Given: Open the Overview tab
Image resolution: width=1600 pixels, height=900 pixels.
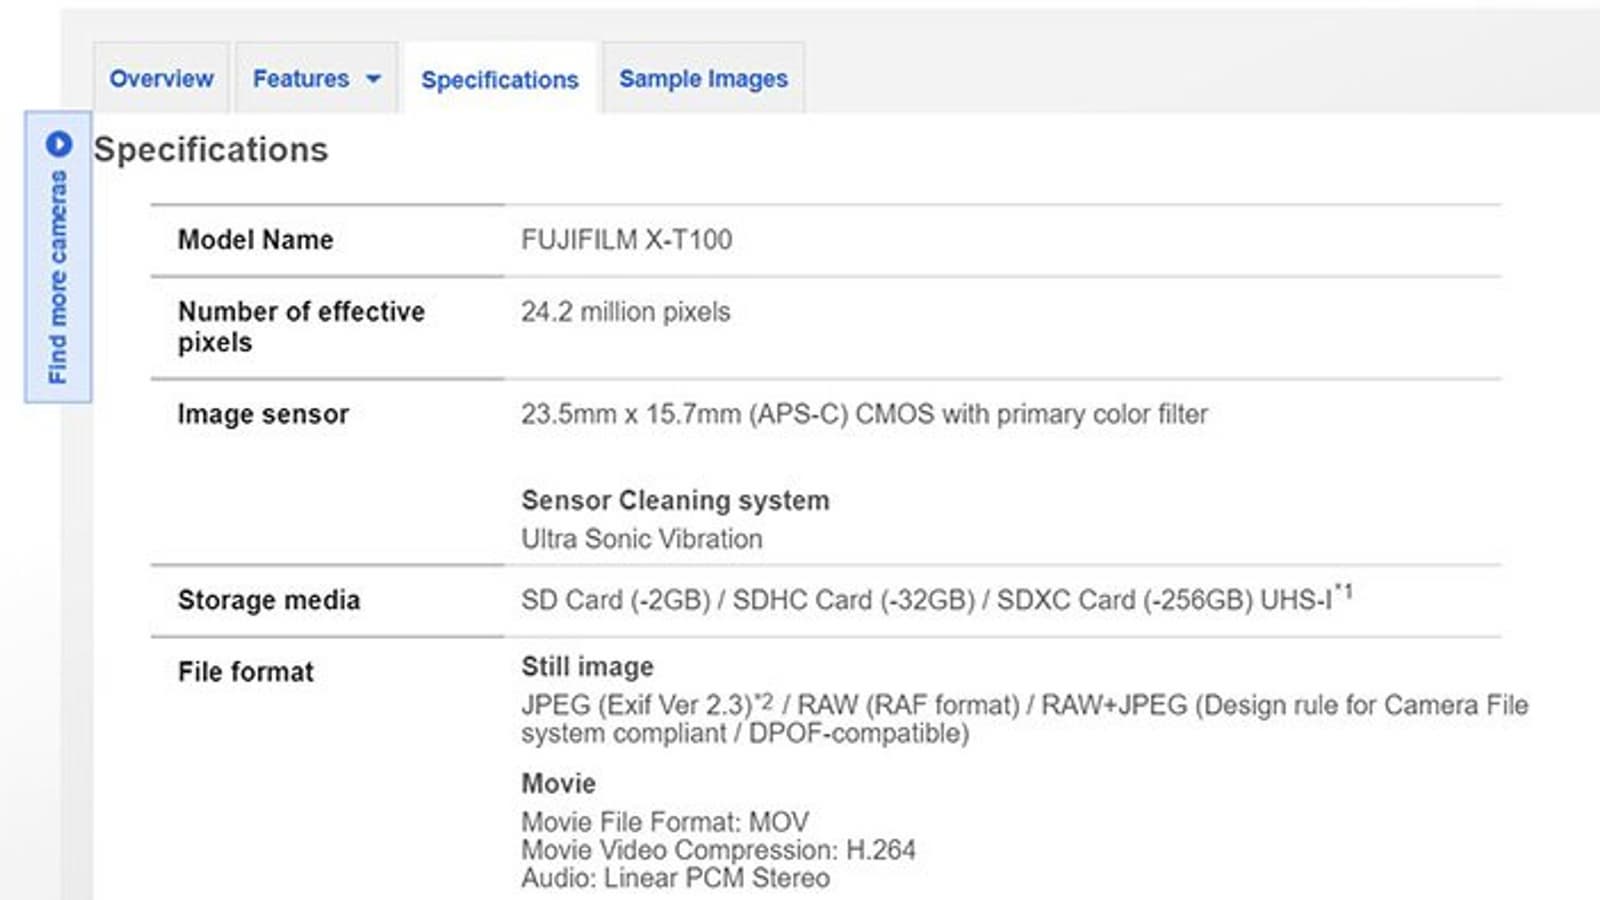Looking at the screenshot, I should [x=161, y=79].
